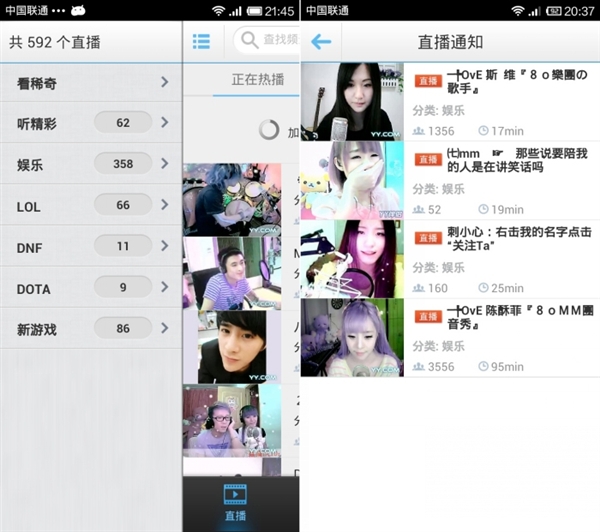The image size is (600, 532).
Task: Expand the DOTA category chevron
Action: (165, 287)
